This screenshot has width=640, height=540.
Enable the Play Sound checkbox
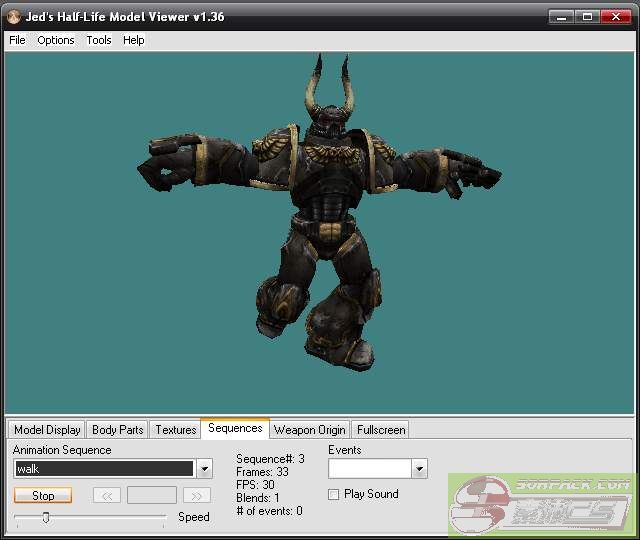click(334, 494)
